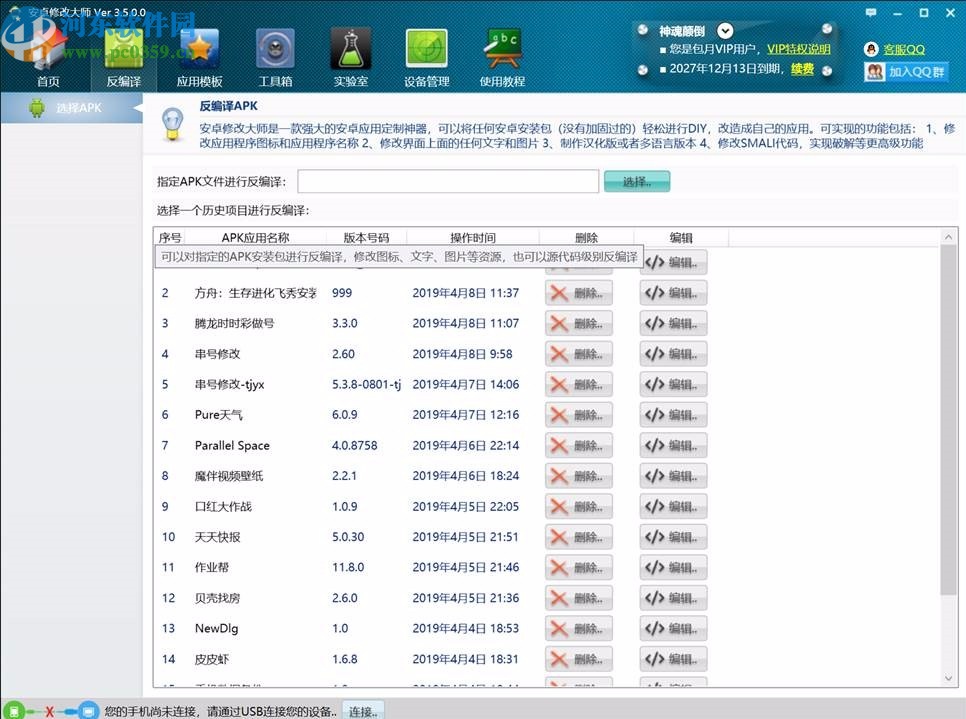Expand the 神魂颠倒 account dropdown
966x719 pixels.
(725, 29)
